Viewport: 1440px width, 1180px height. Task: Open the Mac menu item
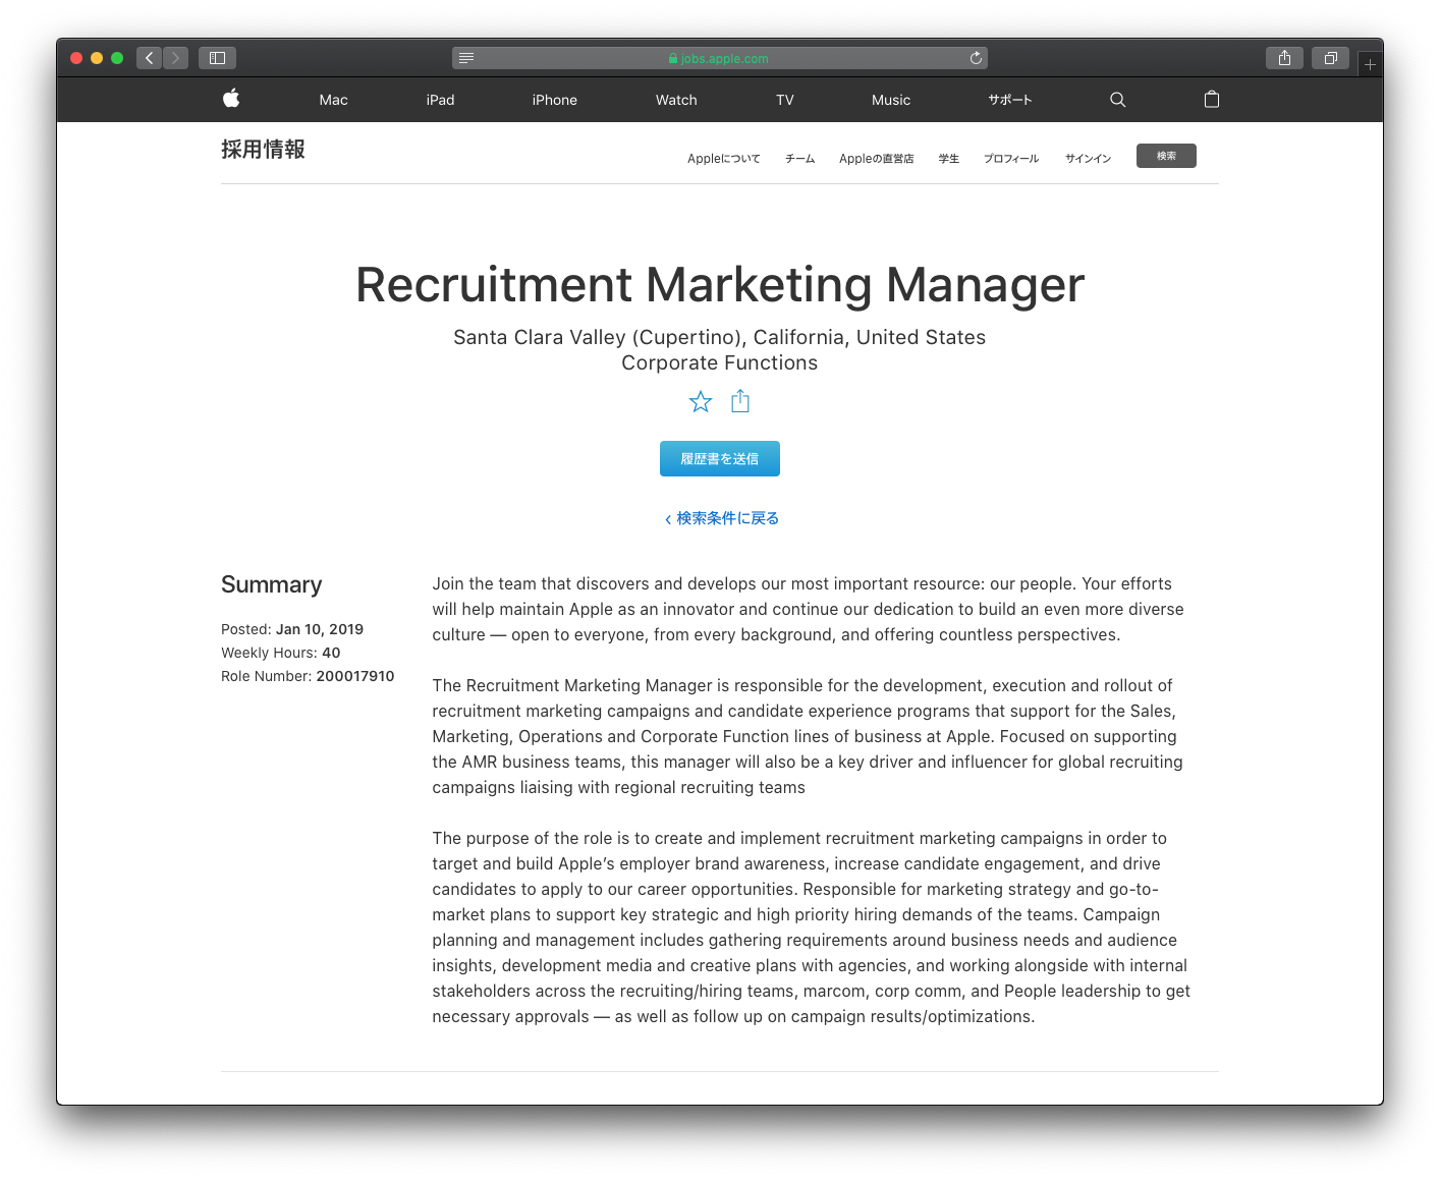pyautogui.click(x=334, y=100)
